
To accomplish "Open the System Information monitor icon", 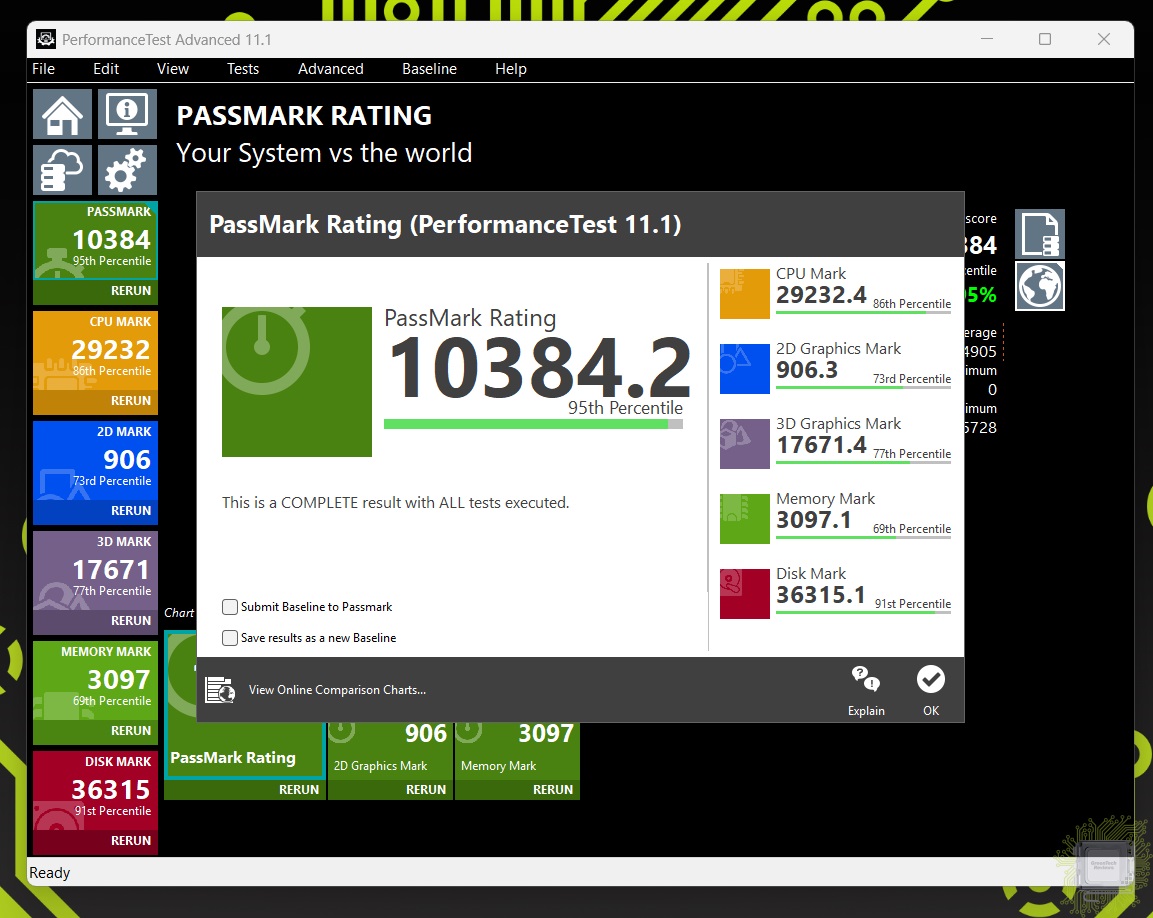I will 127,114.
